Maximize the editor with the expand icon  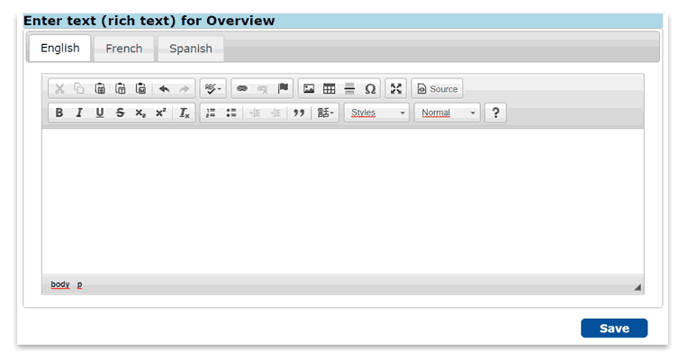pyautogui.click(x=396, y=89)
